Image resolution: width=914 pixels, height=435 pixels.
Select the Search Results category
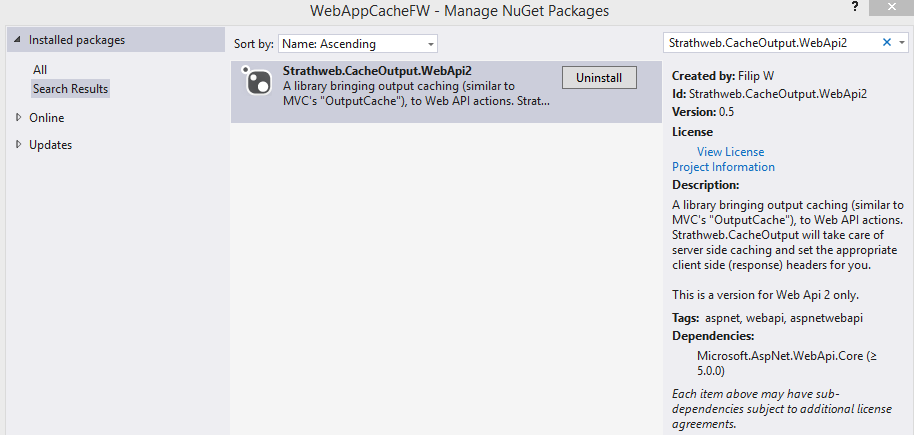(x=70, y=89)
